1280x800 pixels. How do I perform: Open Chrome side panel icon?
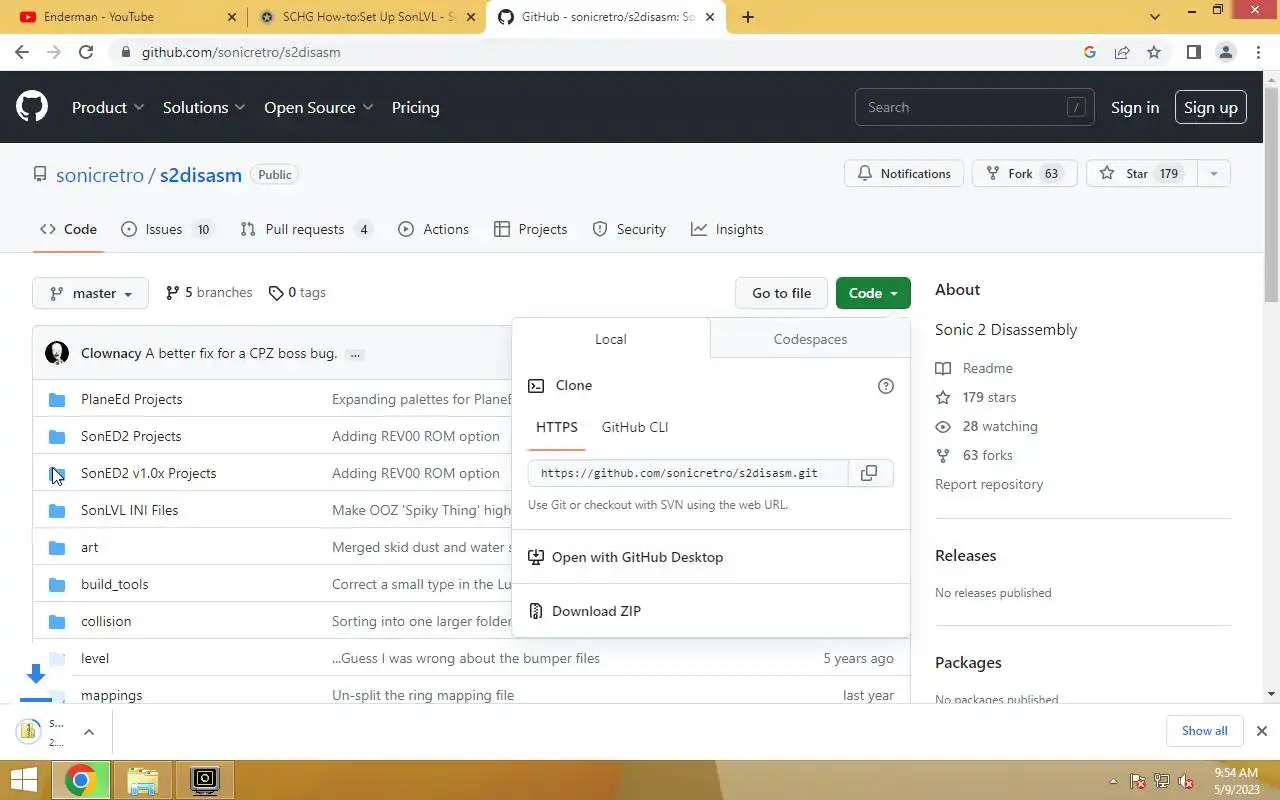point(1193,52)
